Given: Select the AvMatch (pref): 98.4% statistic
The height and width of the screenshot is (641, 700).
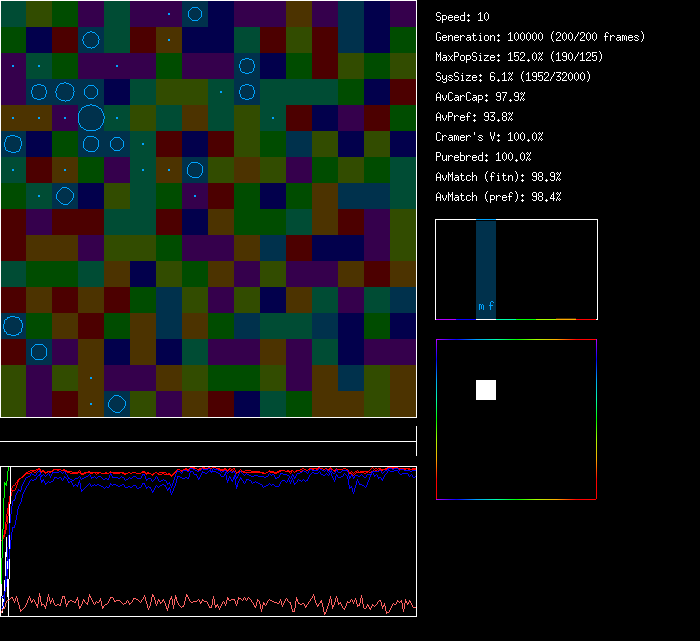Looking at the screenshot, I should (x=498, y=197).
